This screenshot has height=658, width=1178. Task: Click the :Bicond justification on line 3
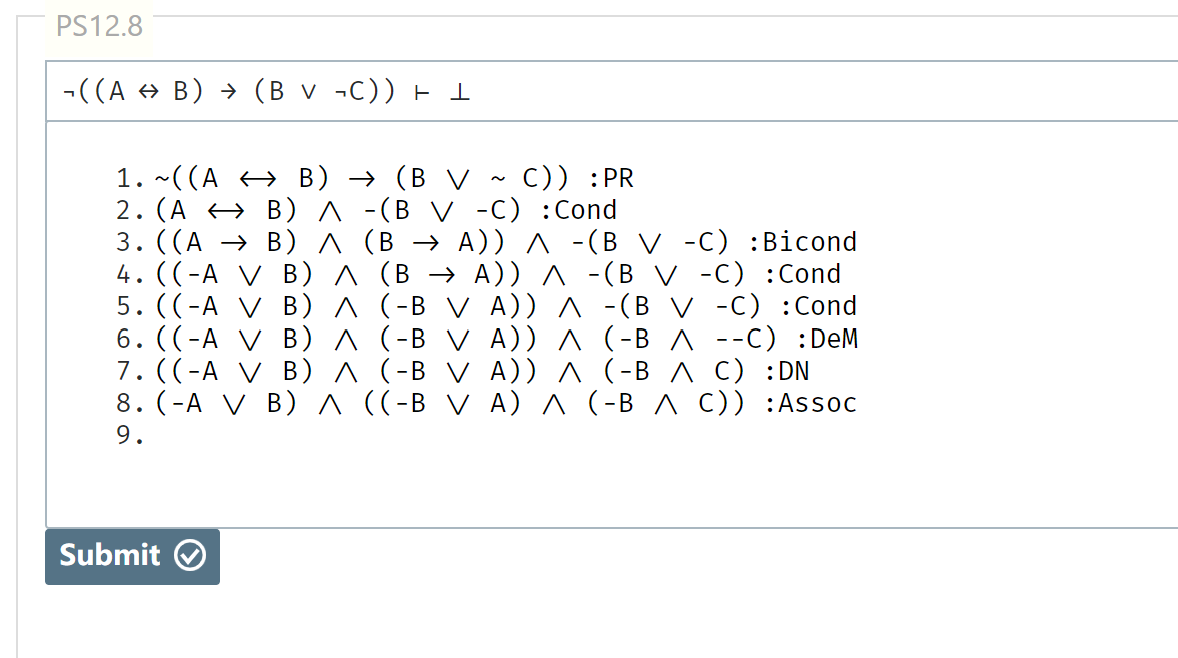(802, 243)
